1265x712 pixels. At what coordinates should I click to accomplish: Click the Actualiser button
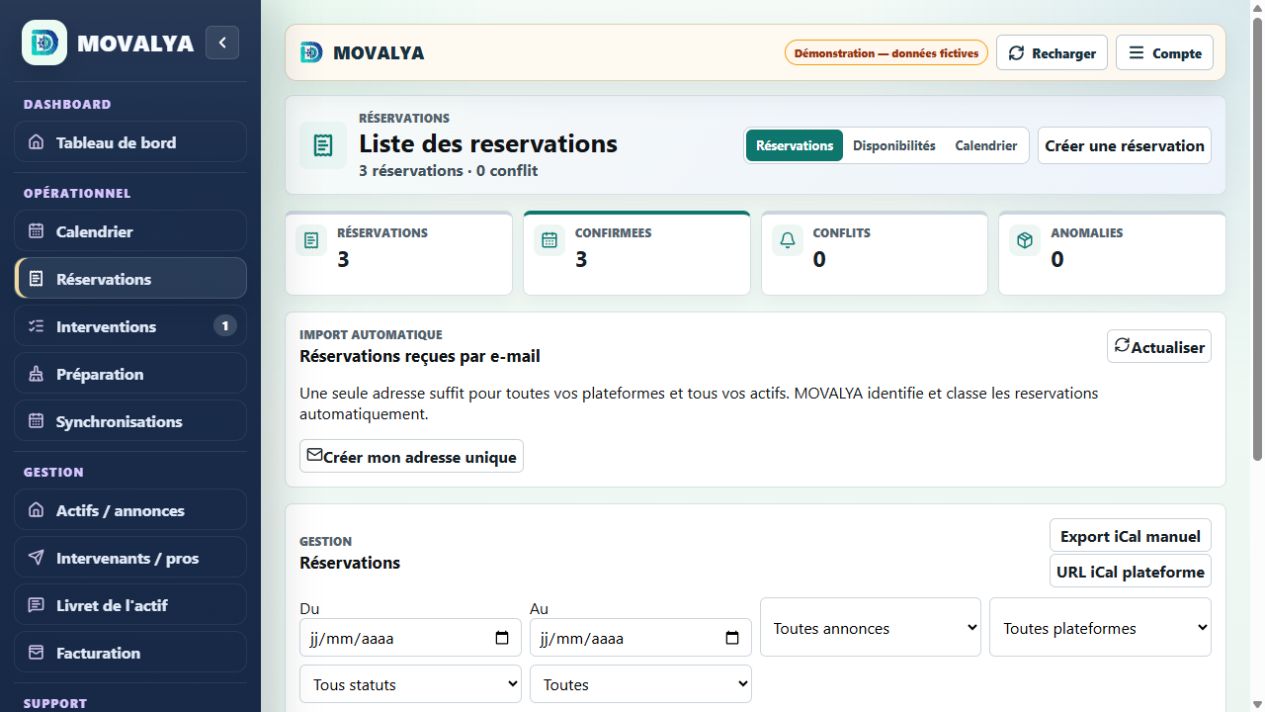coord(1159,346)
